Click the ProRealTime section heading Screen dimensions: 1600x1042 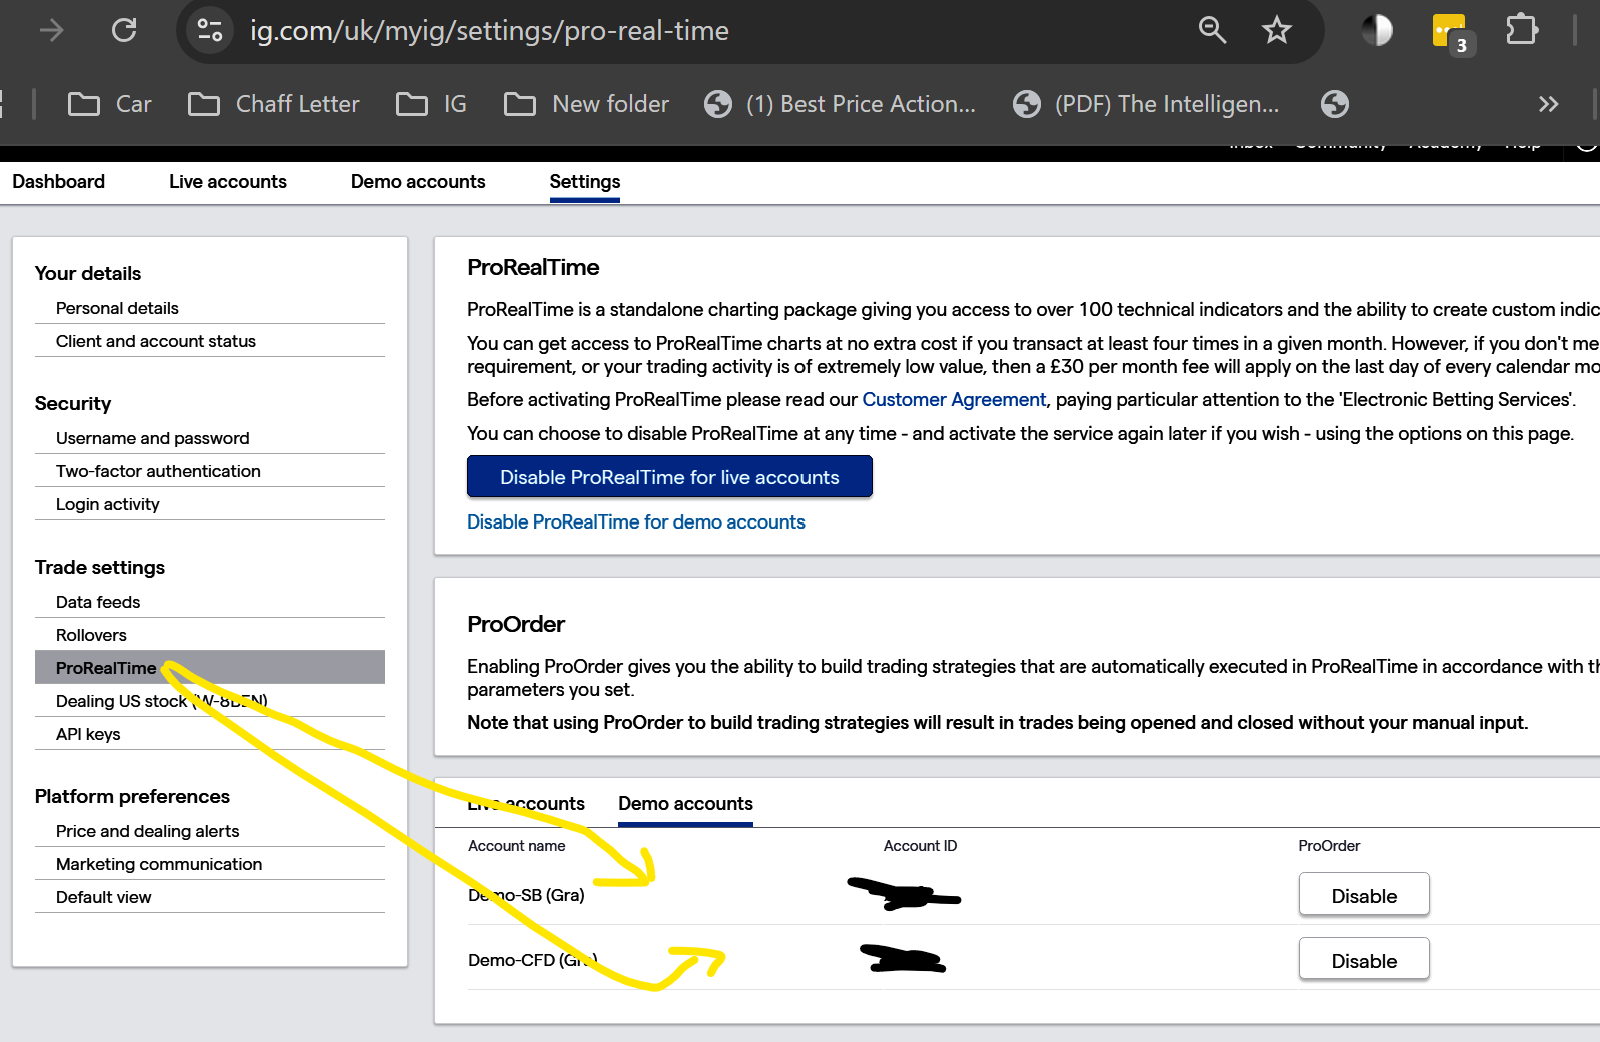coord(533,267)
